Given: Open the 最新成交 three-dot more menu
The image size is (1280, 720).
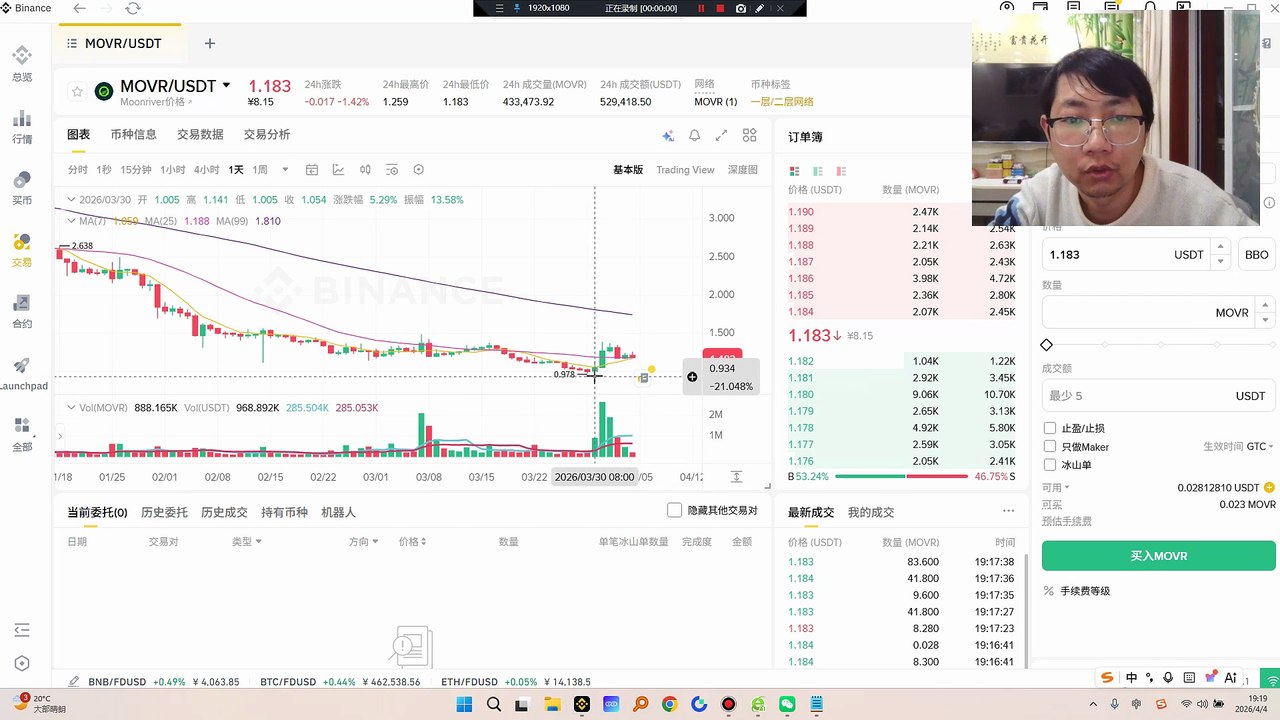Looking at the screenshot, I should [1008, 511].
